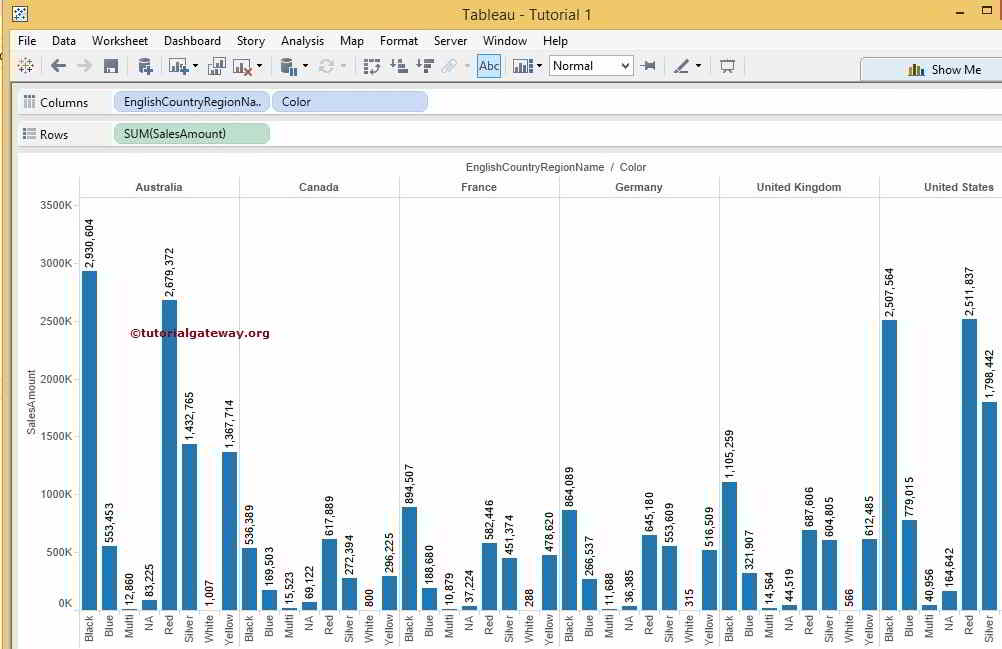The height and width of the screenshot is (649, 1002).
Task: Select the New Data Source icon
Action: tap(146, 68)
